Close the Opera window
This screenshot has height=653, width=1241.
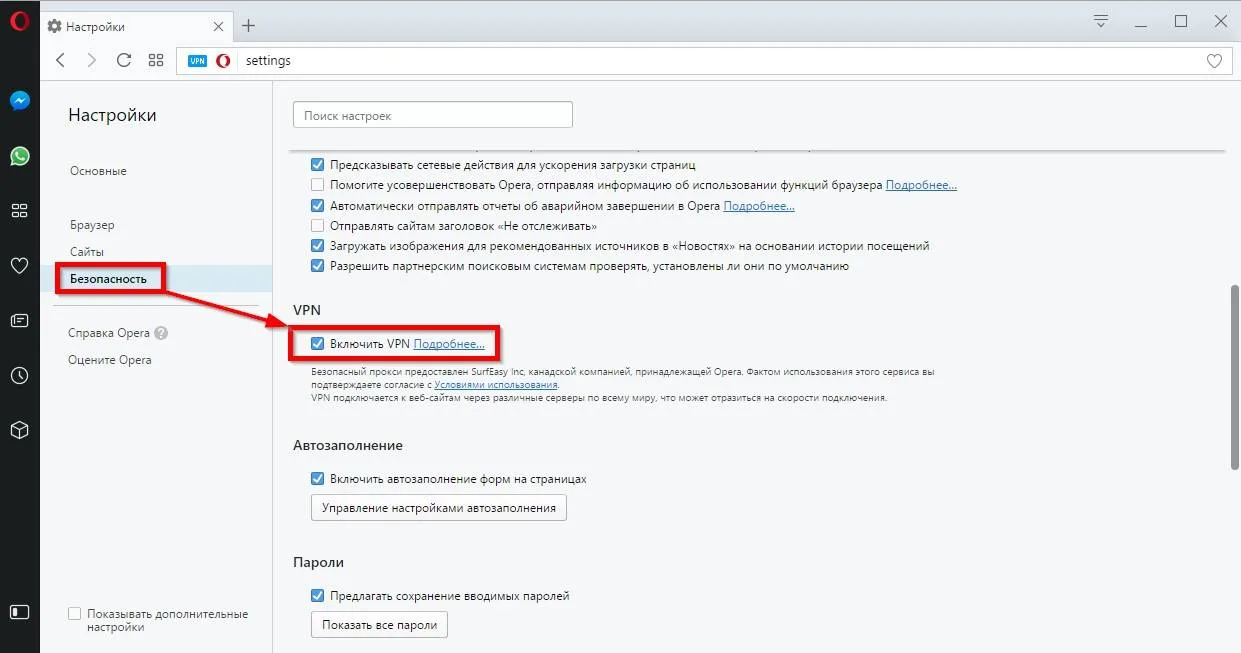tap(1221, 20)
